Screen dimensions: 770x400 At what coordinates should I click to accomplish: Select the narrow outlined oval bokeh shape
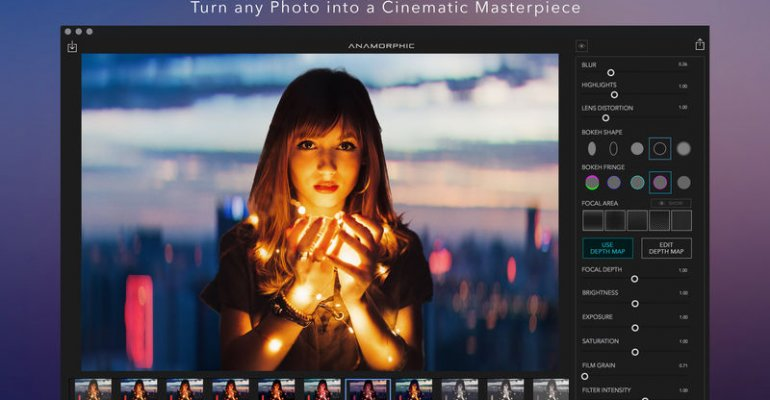pos(613,148)
